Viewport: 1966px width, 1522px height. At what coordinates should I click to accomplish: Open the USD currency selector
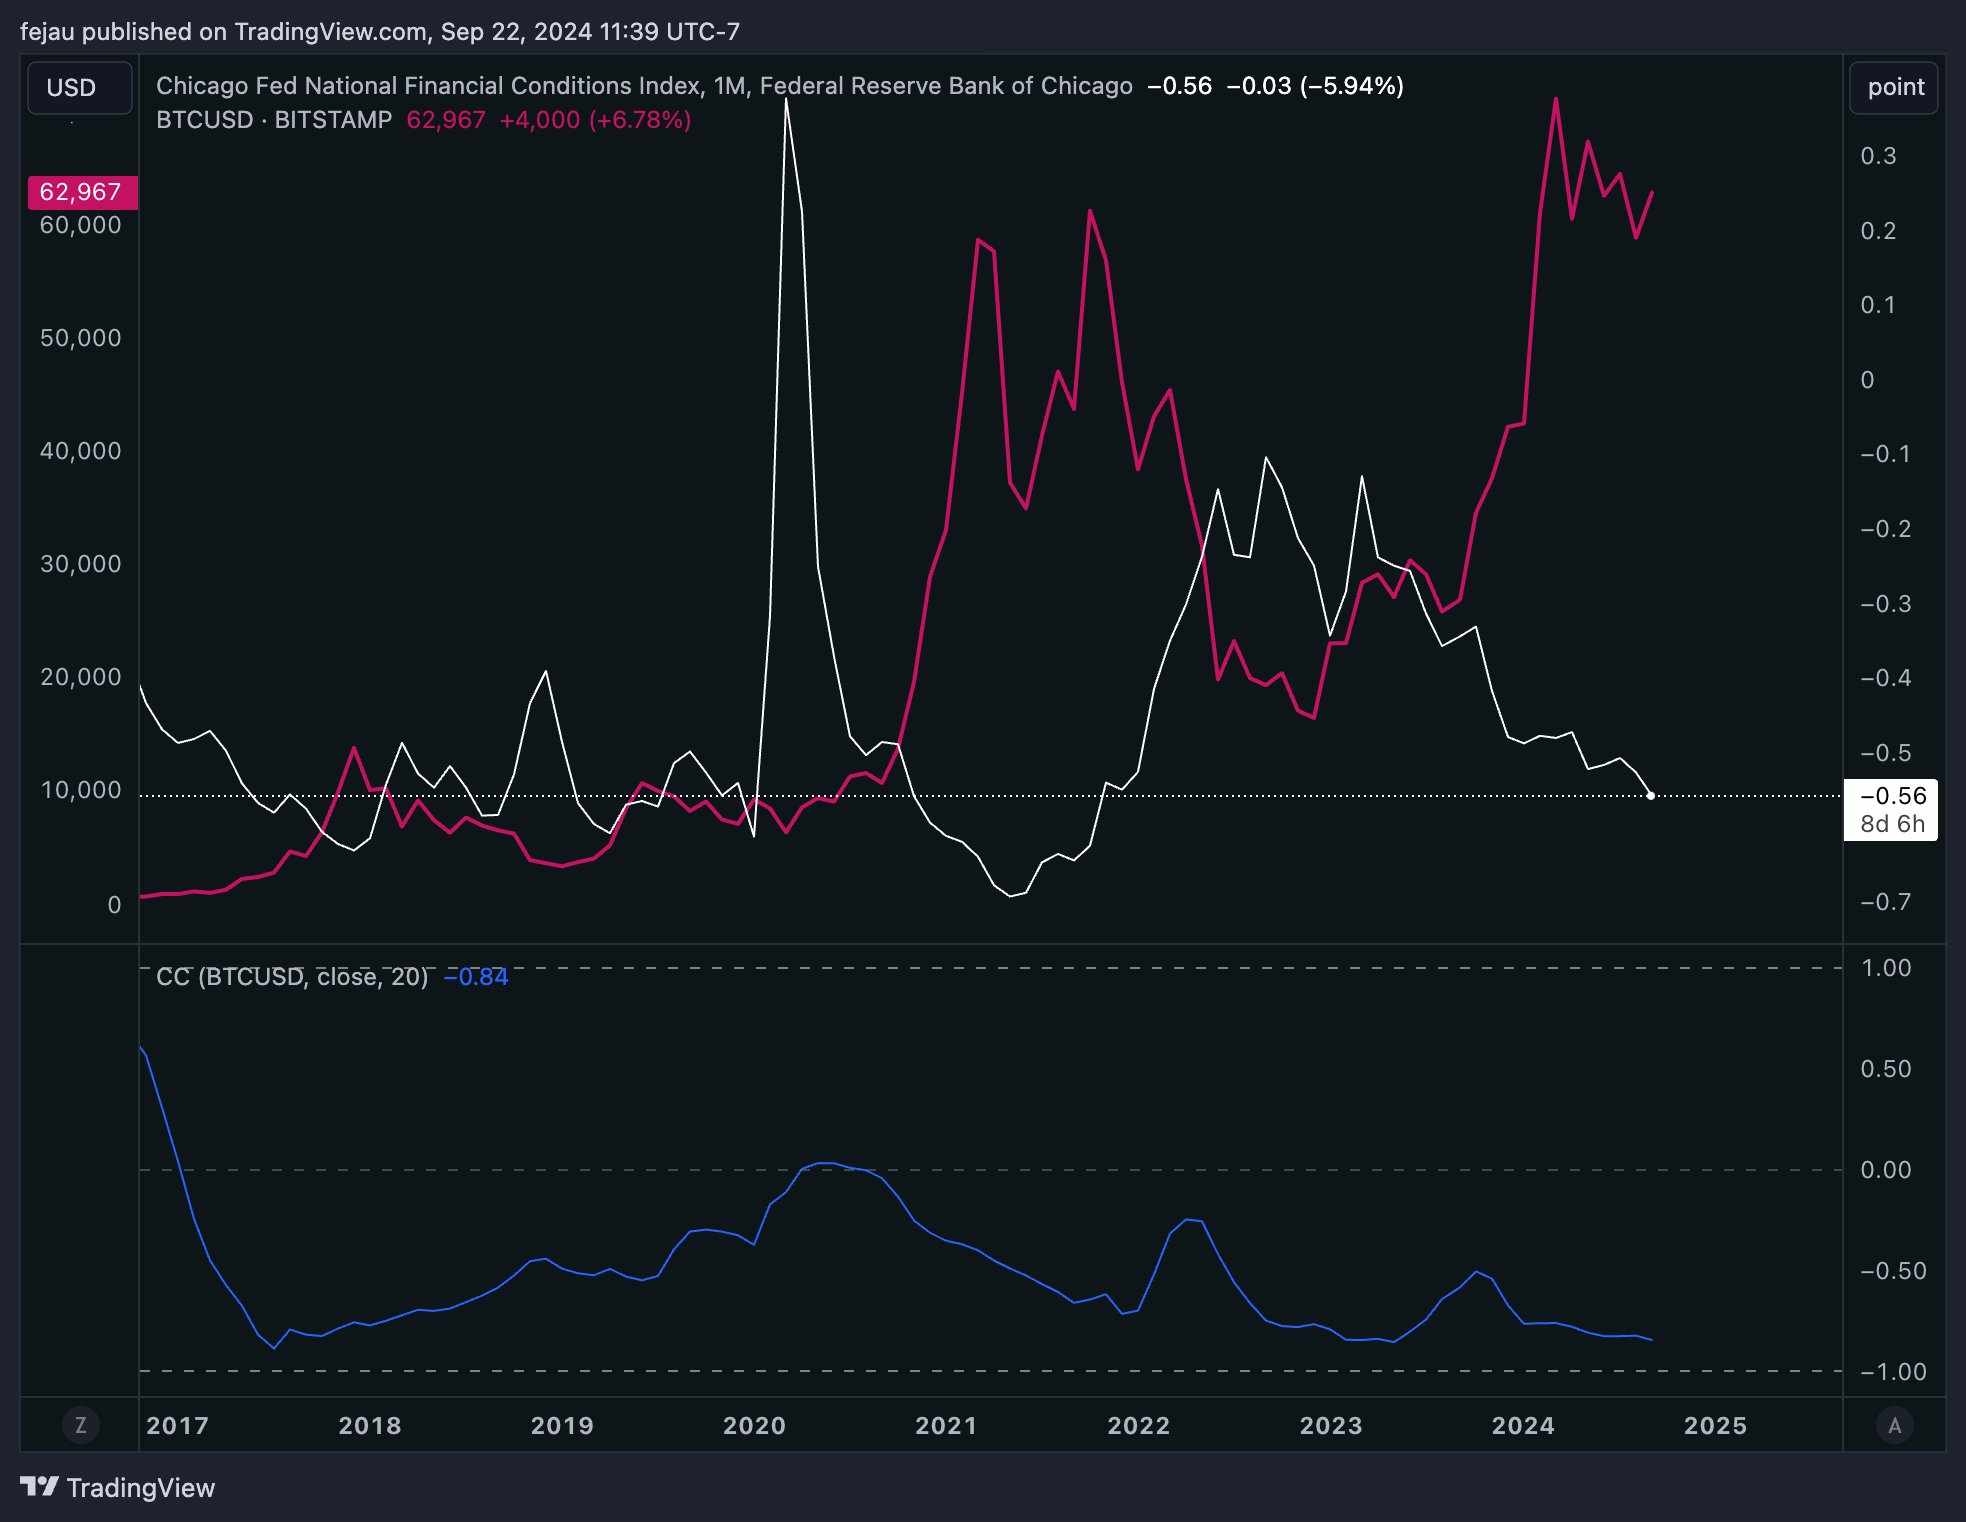[x=79, y=88]
